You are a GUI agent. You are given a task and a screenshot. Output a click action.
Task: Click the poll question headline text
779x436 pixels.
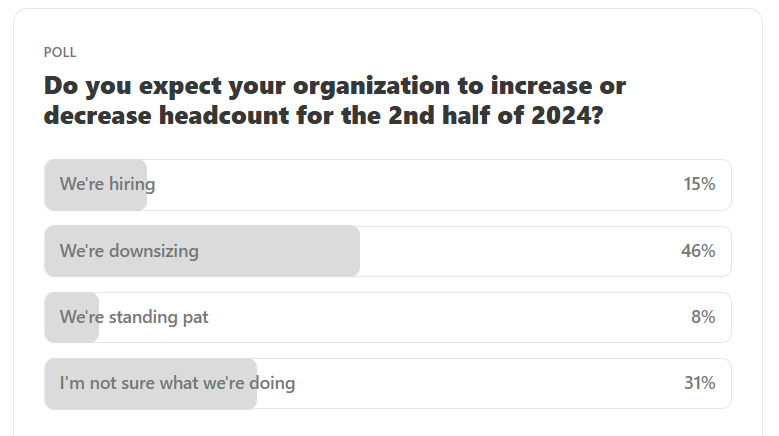tap(335, 100)
